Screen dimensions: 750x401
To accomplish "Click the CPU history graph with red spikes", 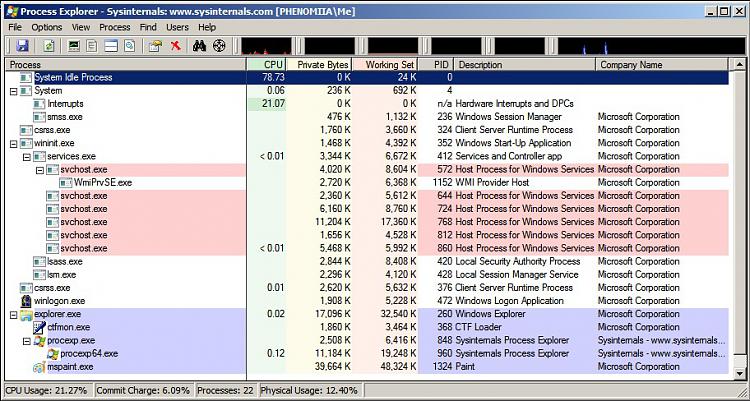I will pyautogui.click(x=266, y=46).
